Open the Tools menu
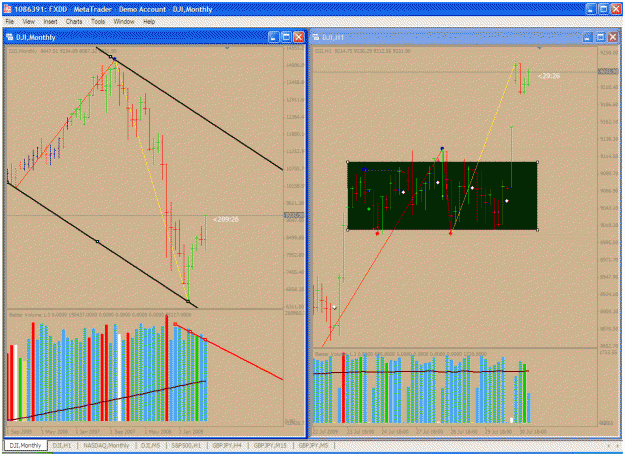Viewport: 625px width, 454px height. click(x=98, y=22)
